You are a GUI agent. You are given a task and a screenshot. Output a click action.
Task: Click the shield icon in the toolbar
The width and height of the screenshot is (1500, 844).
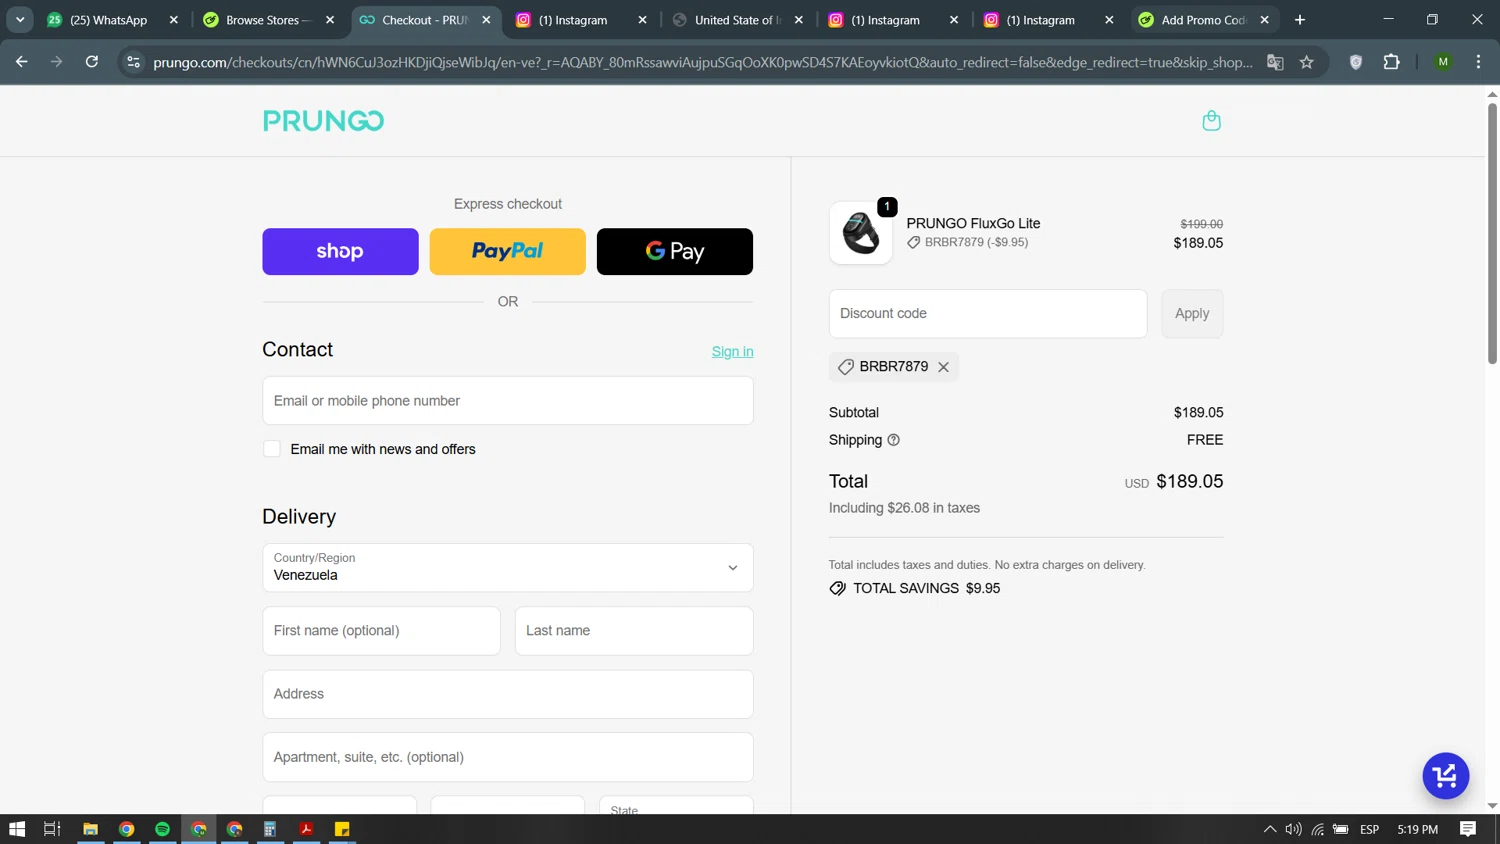pyautogui.click(x=1355, y=62)
